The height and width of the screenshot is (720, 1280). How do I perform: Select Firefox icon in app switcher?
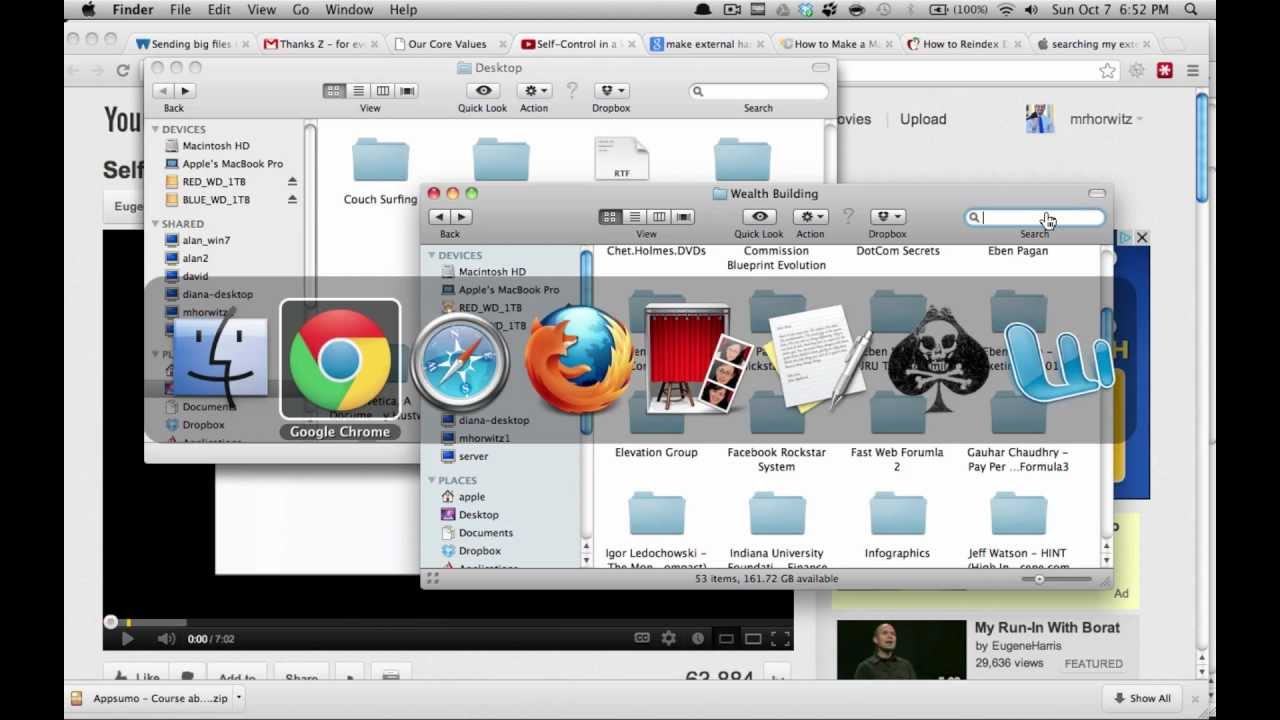tap(580, 360)
